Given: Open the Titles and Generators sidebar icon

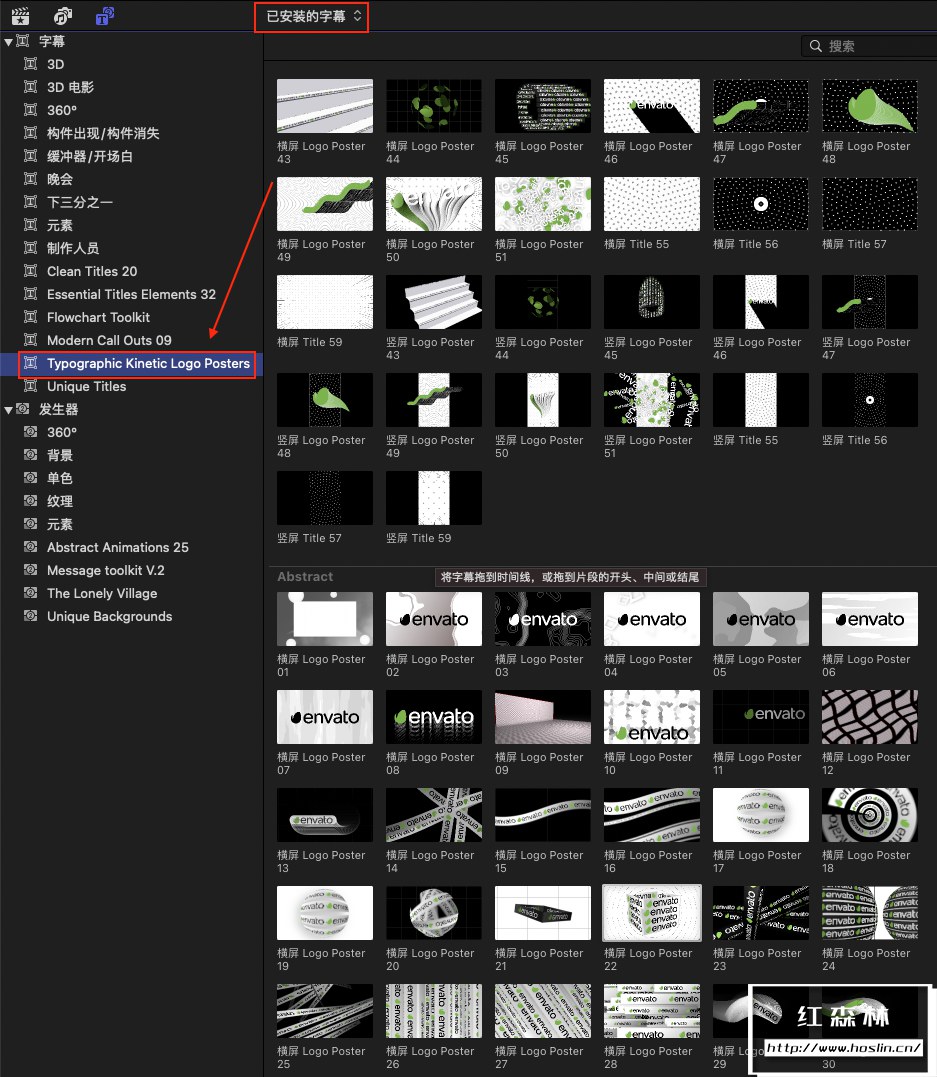Looking at the screenshot, I should 104,15.
